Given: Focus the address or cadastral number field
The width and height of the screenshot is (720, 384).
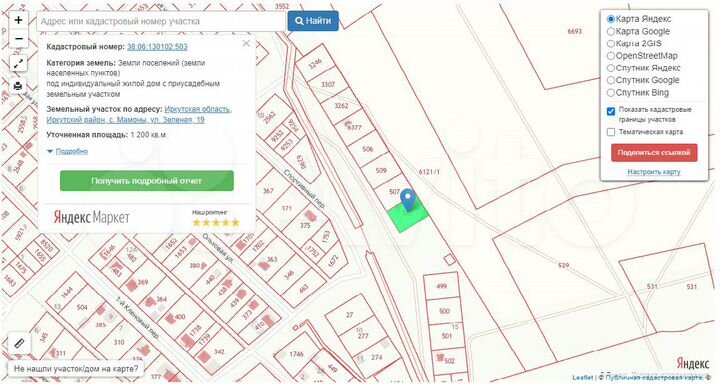Looking at the screenshot, I should (161, 21).
